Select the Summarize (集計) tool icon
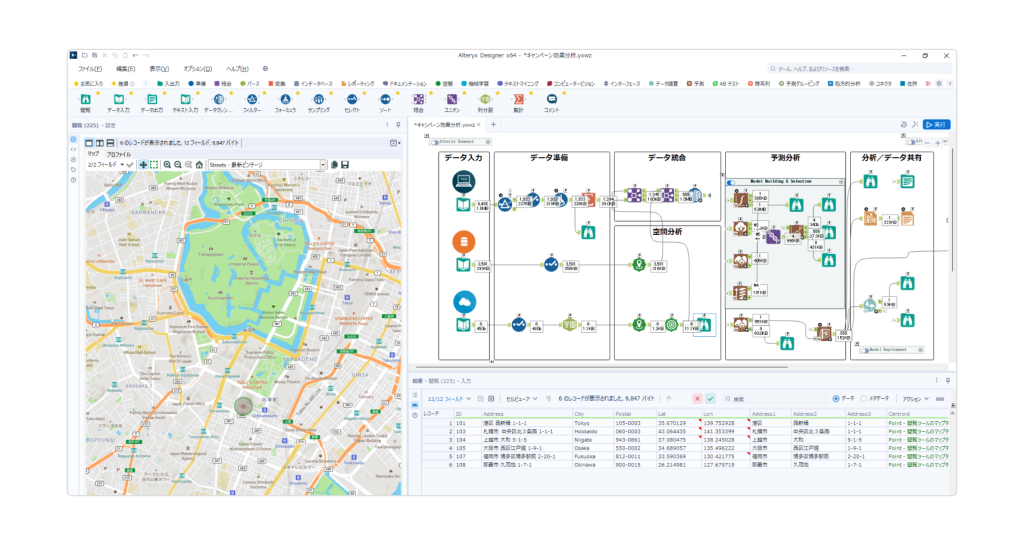Screen dimensions: 1024x545 [518, 100]
